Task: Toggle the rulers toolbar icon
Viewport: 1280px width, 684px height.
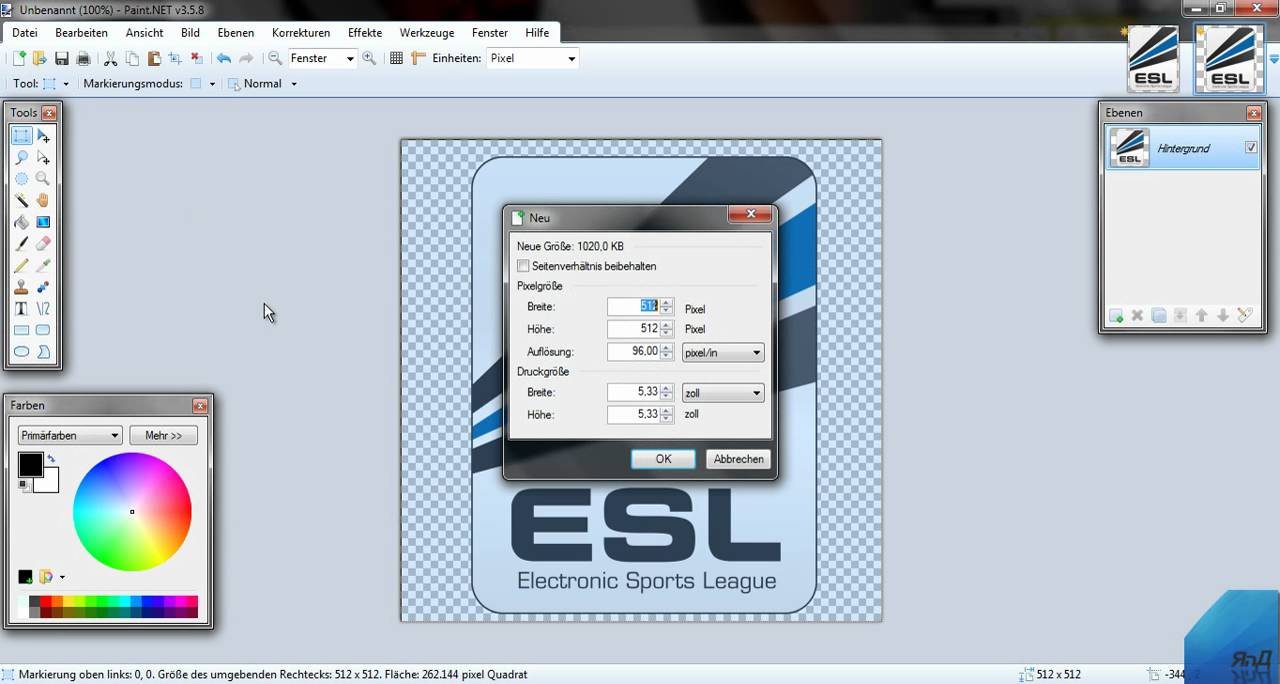Action: (418, 58)
